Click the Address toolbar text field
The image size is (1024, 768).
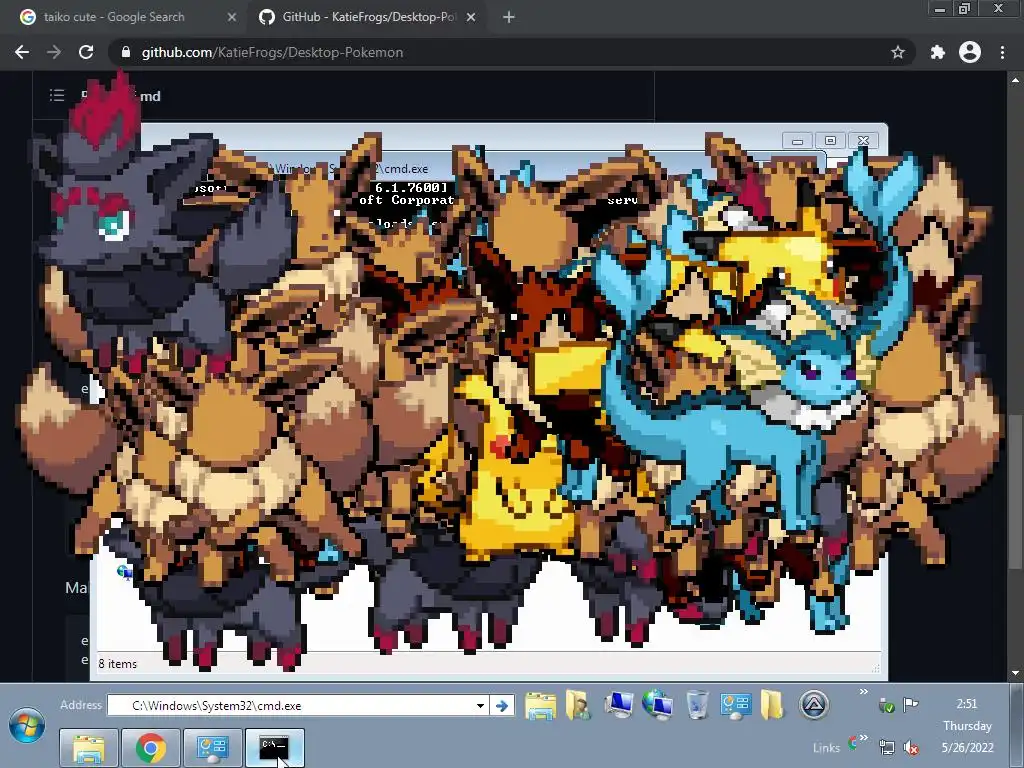(298, 705)
